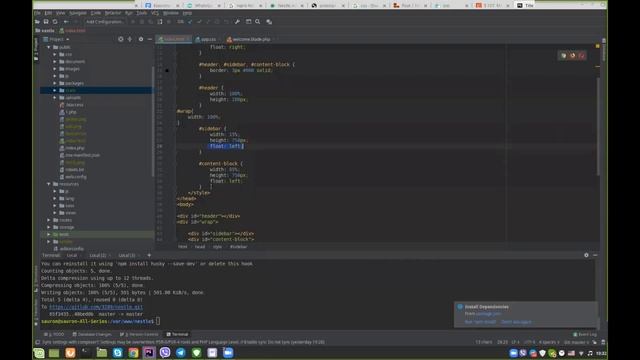Expand the storage folder
Viewport: 640px width, 360px height.
49,227
